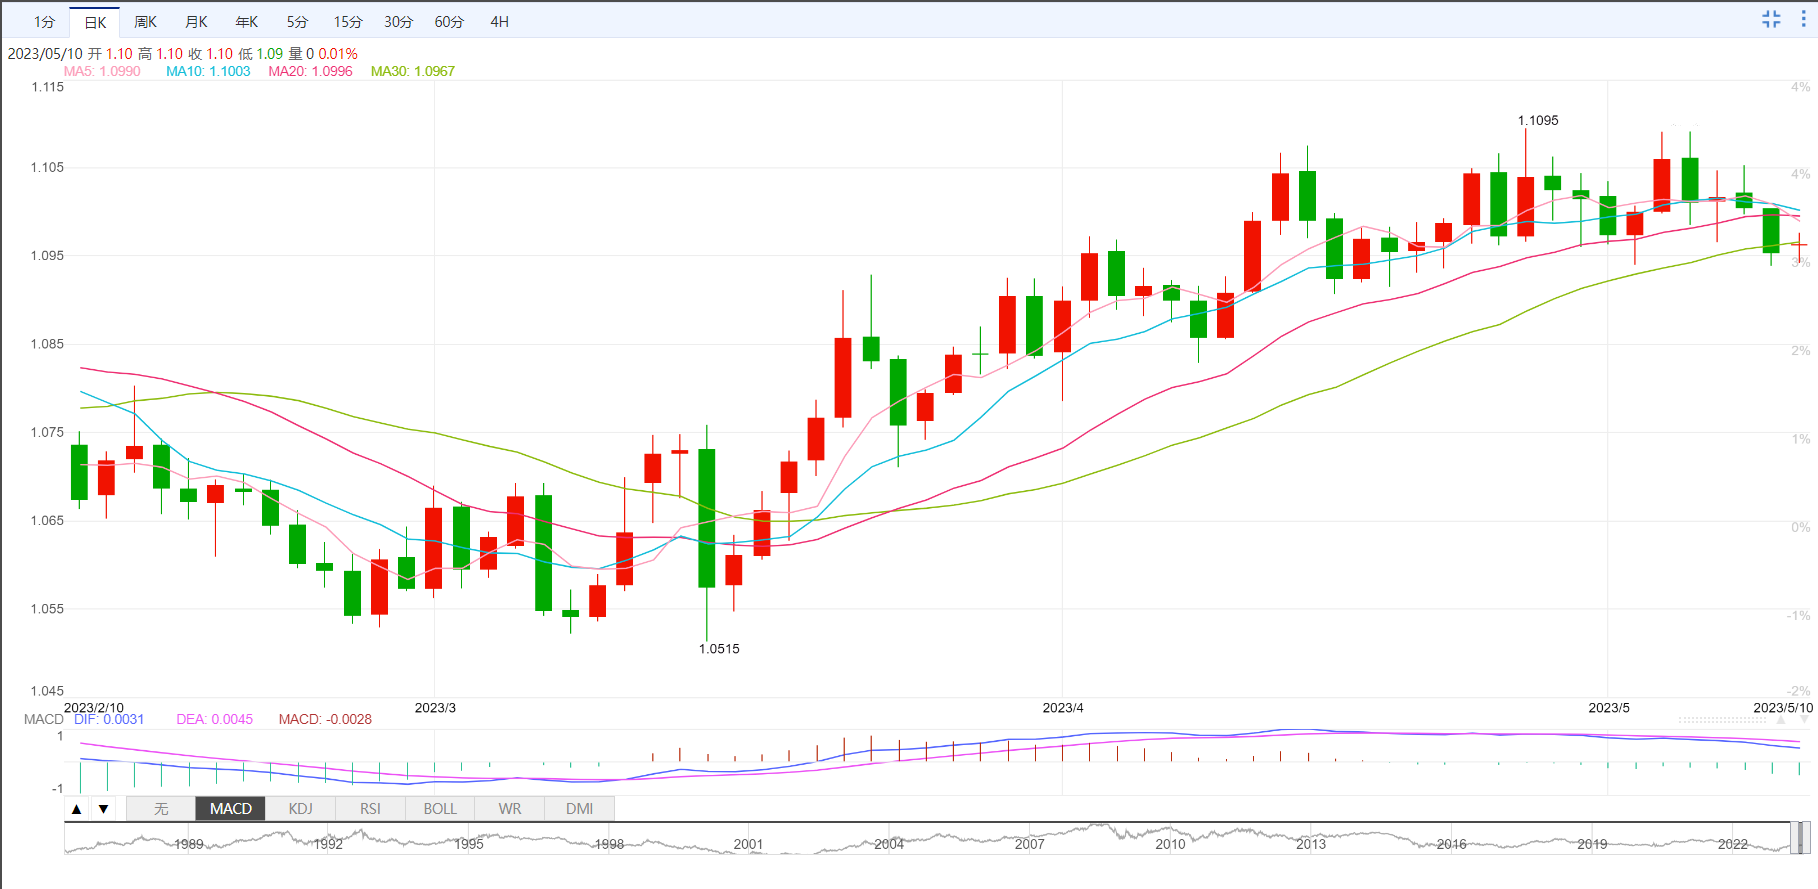Open the three-dot more options menu
The height and width of the screenshot is (889, 1818).
click(1803, 19)
